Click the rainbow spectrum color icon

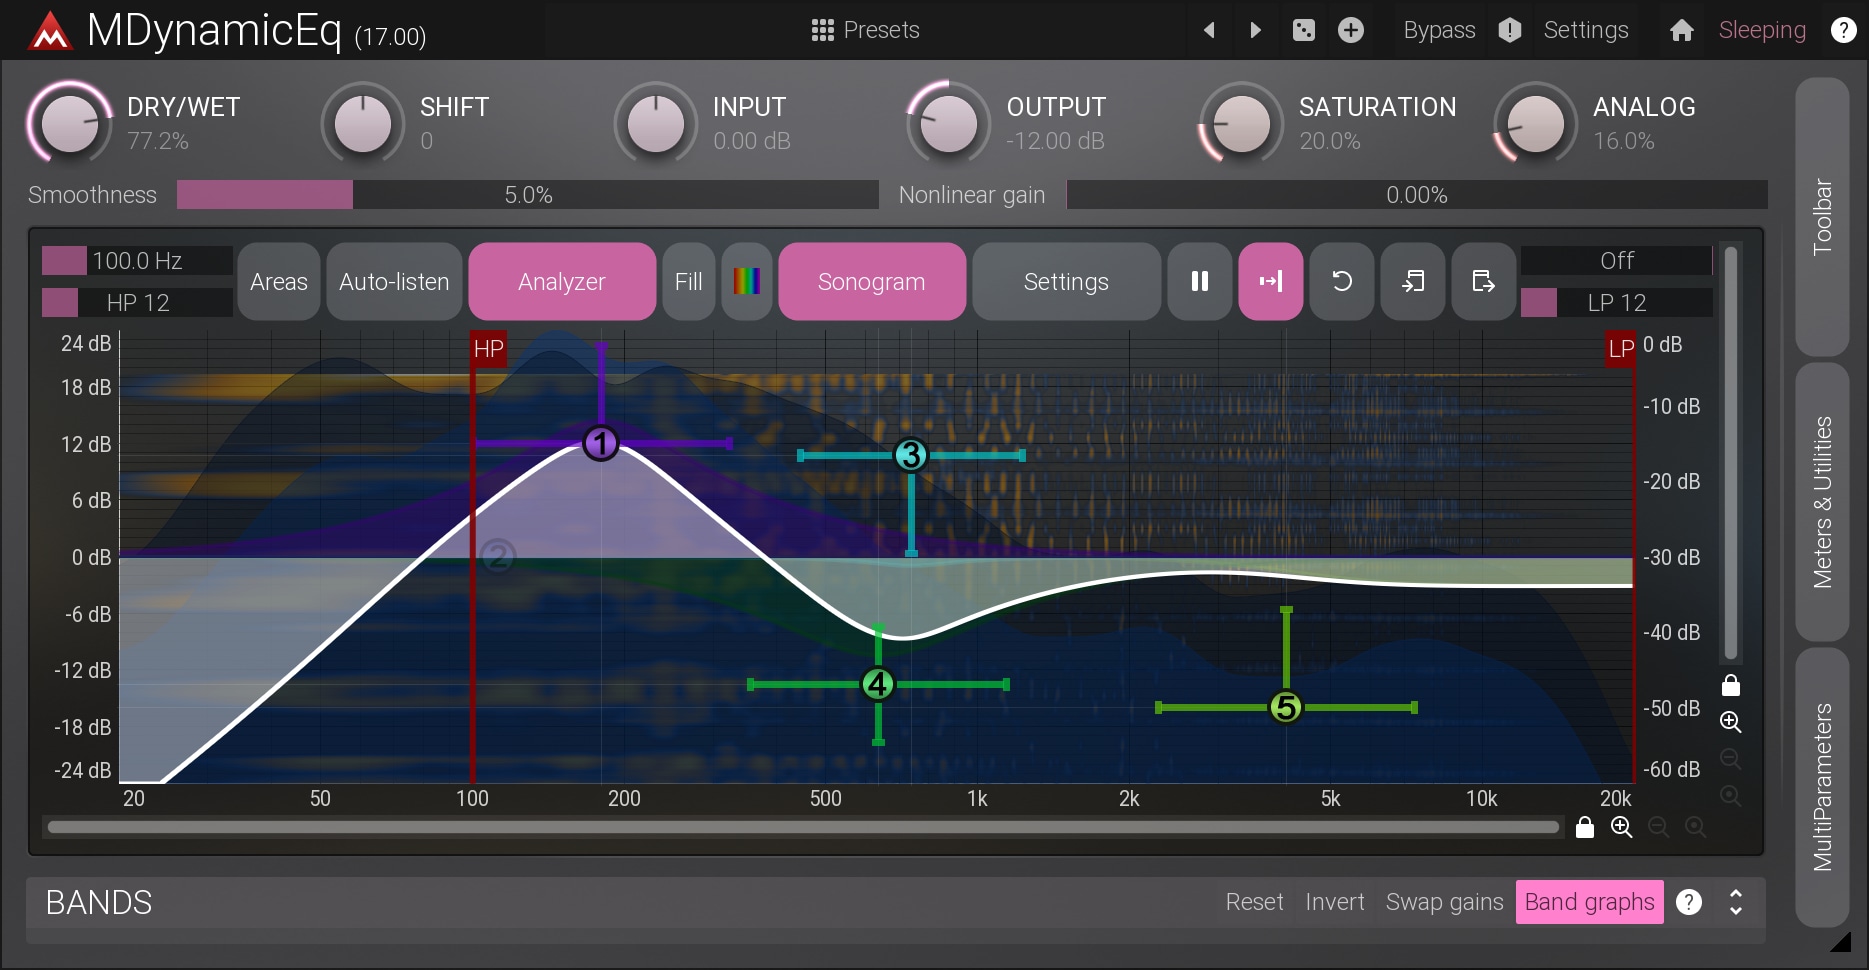pos(746,282)
